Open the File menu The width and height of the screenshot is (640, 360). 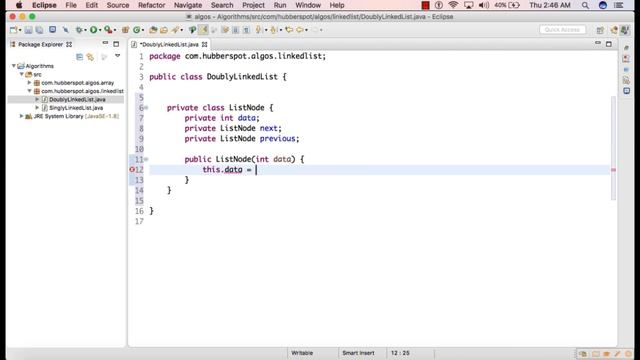(71, 5)
